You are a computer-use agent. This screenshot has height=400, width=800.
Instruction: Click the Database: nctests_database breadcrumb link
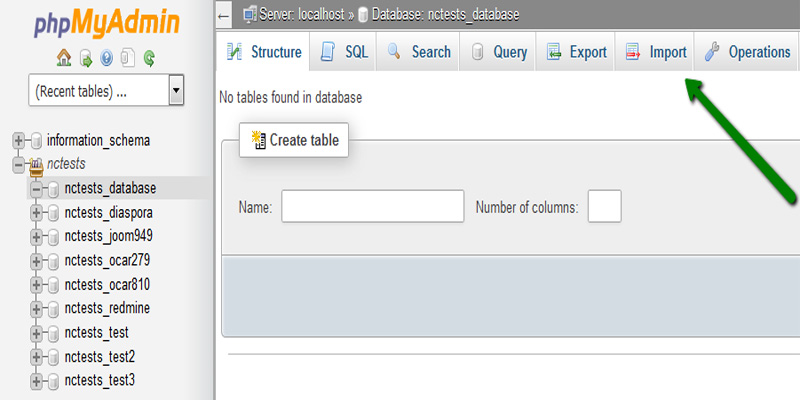pos(445,15)
